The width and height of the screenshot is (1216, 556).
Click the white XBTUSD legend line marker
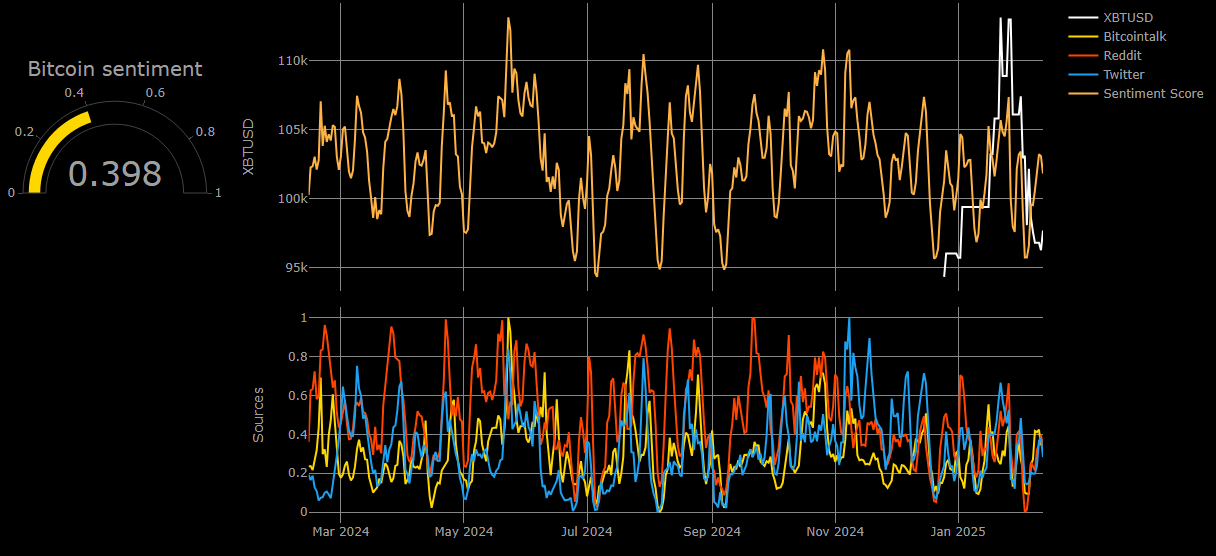point(1083,17)
